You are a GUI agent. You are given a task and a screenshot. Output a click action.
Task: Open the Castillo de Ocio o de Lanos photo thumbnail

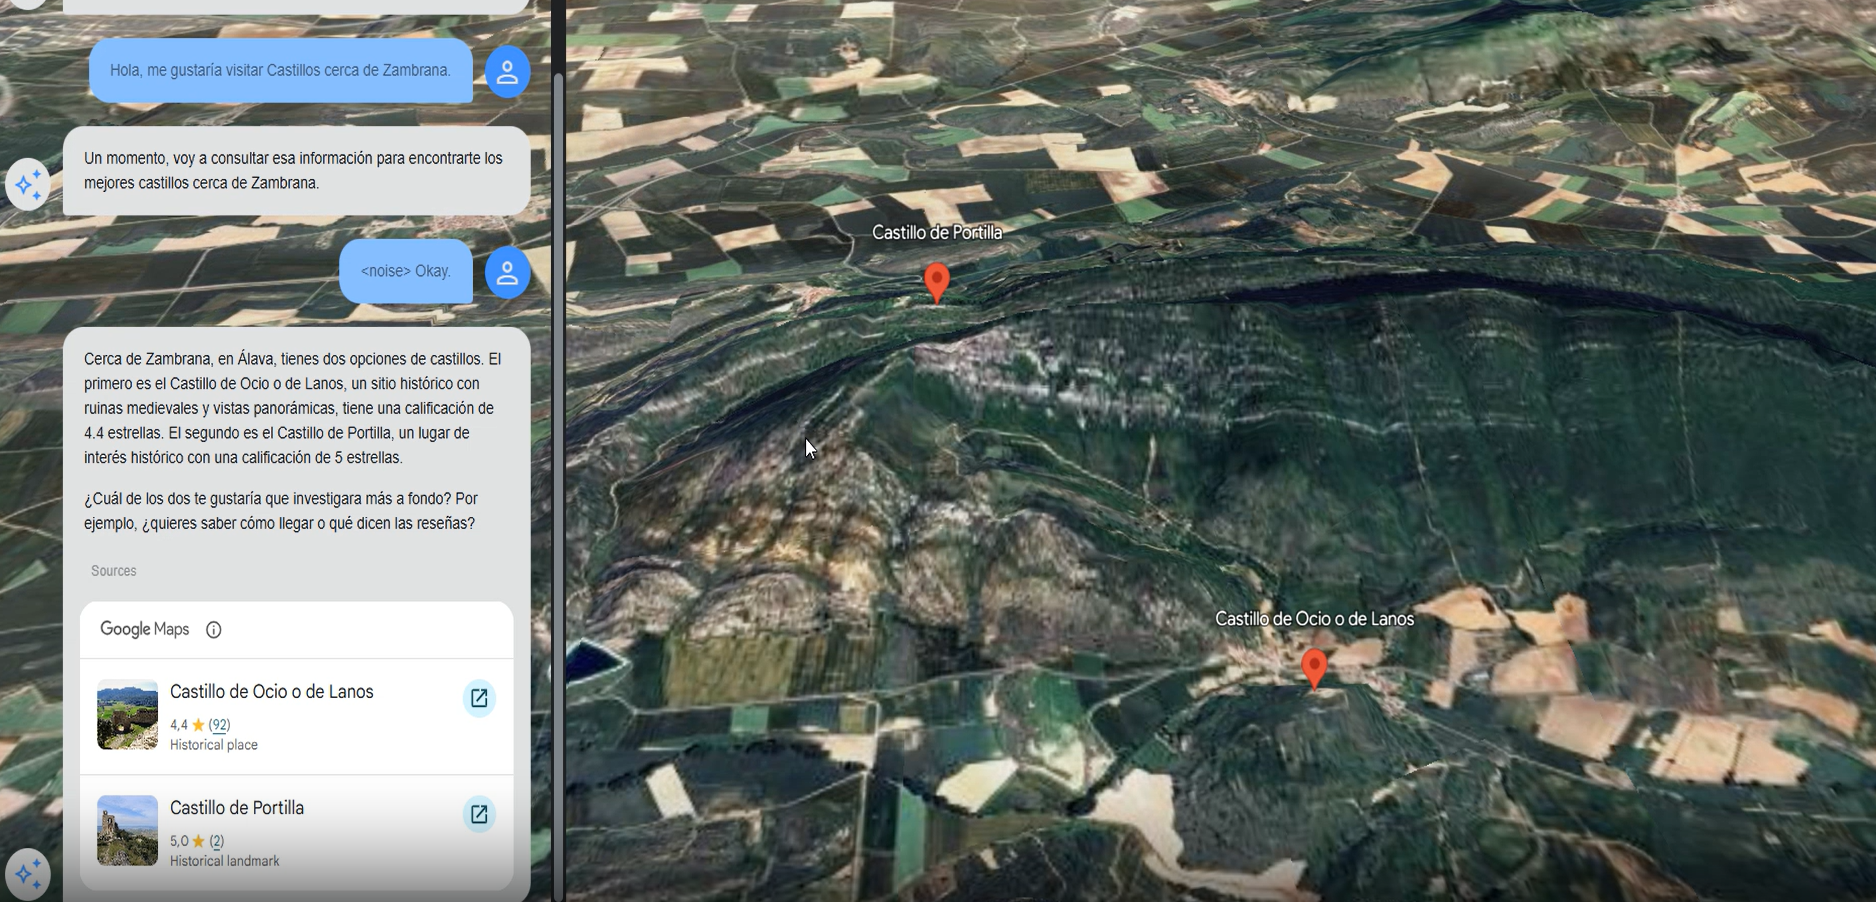coord(127,715)
